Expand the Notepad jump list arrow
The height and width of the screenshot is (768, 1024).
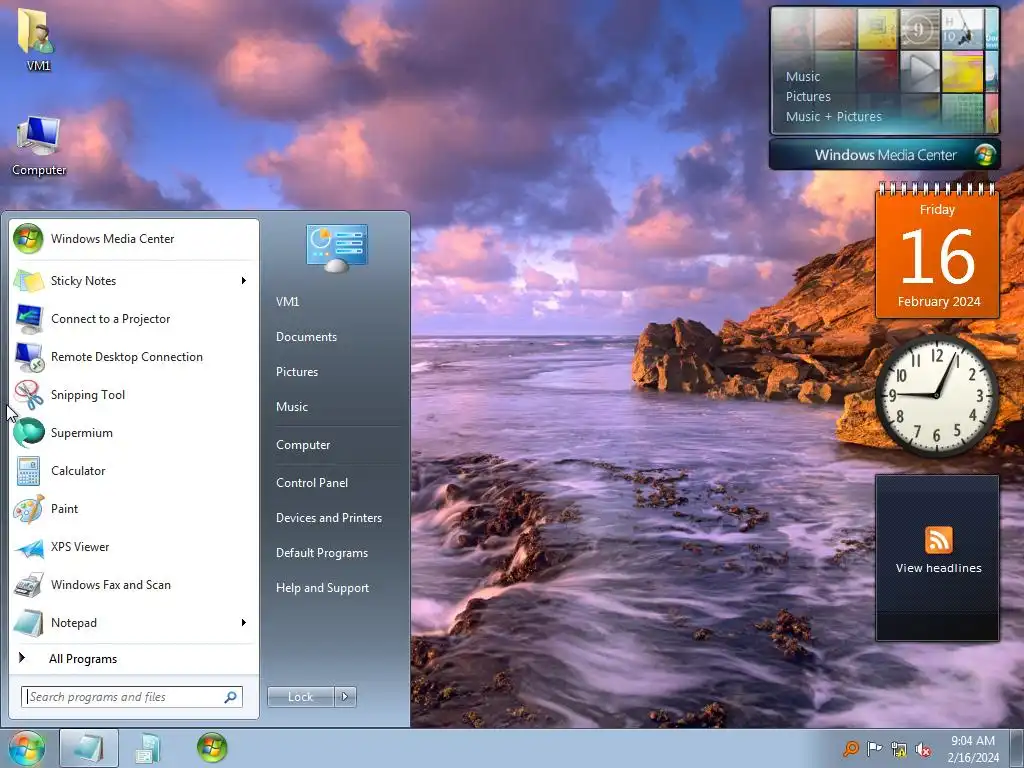coord(244,622)
